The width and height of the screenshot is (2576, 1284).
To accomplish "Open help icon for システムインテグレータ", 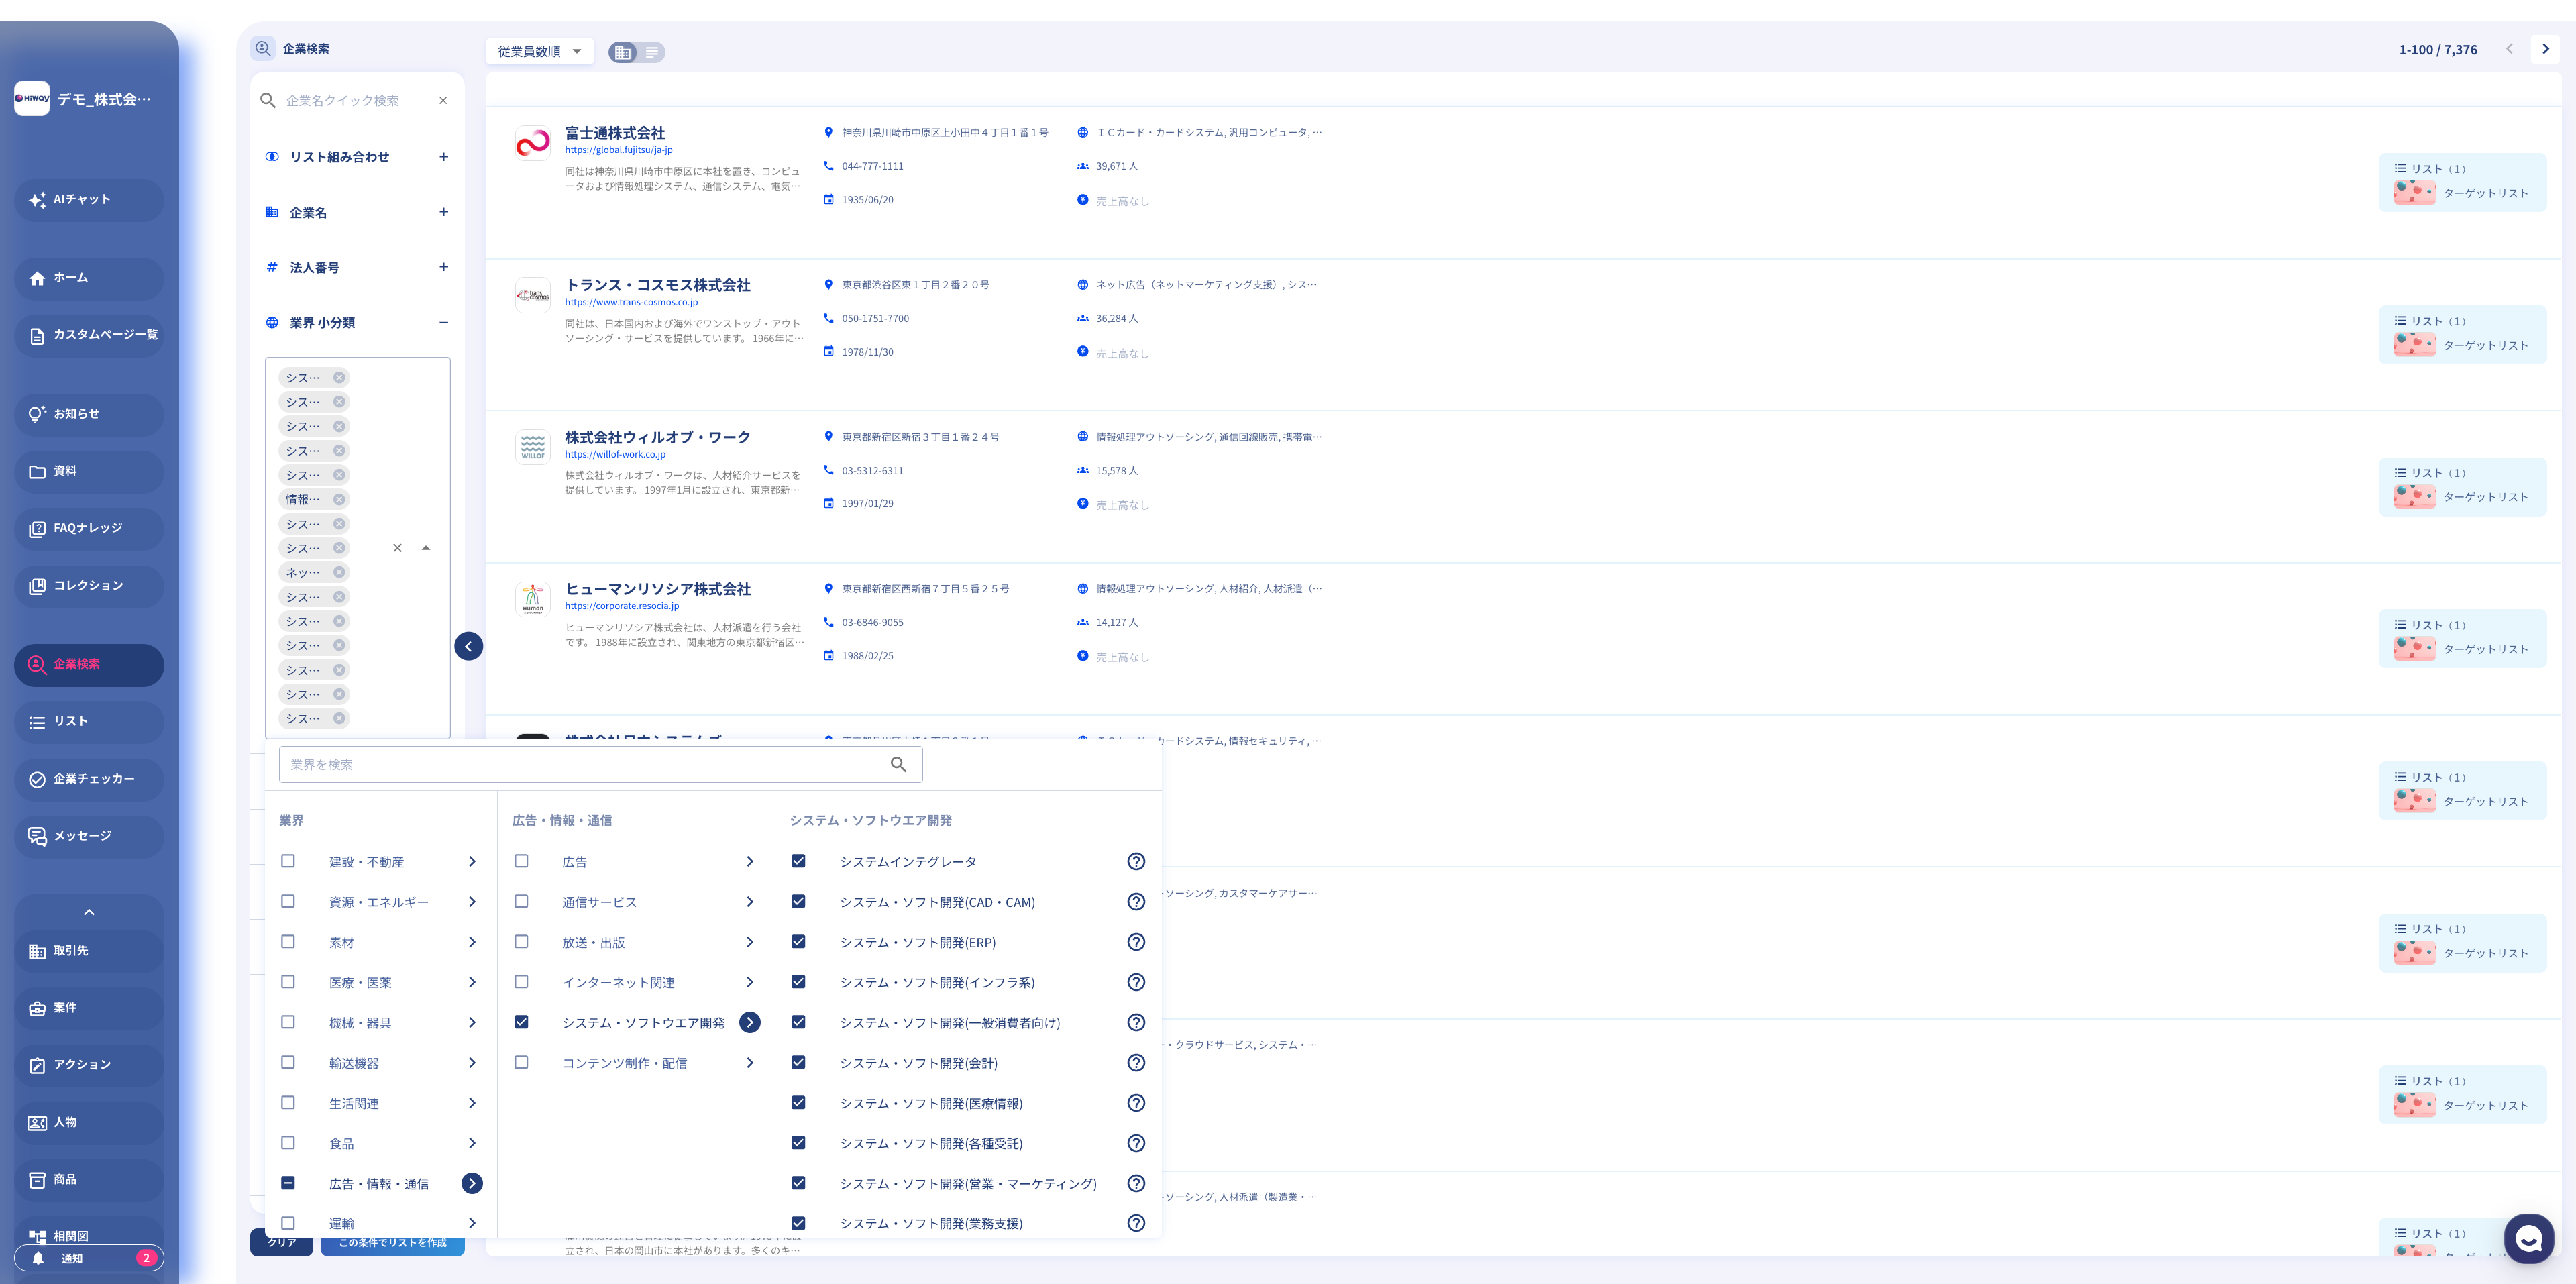I will 1135,861.
